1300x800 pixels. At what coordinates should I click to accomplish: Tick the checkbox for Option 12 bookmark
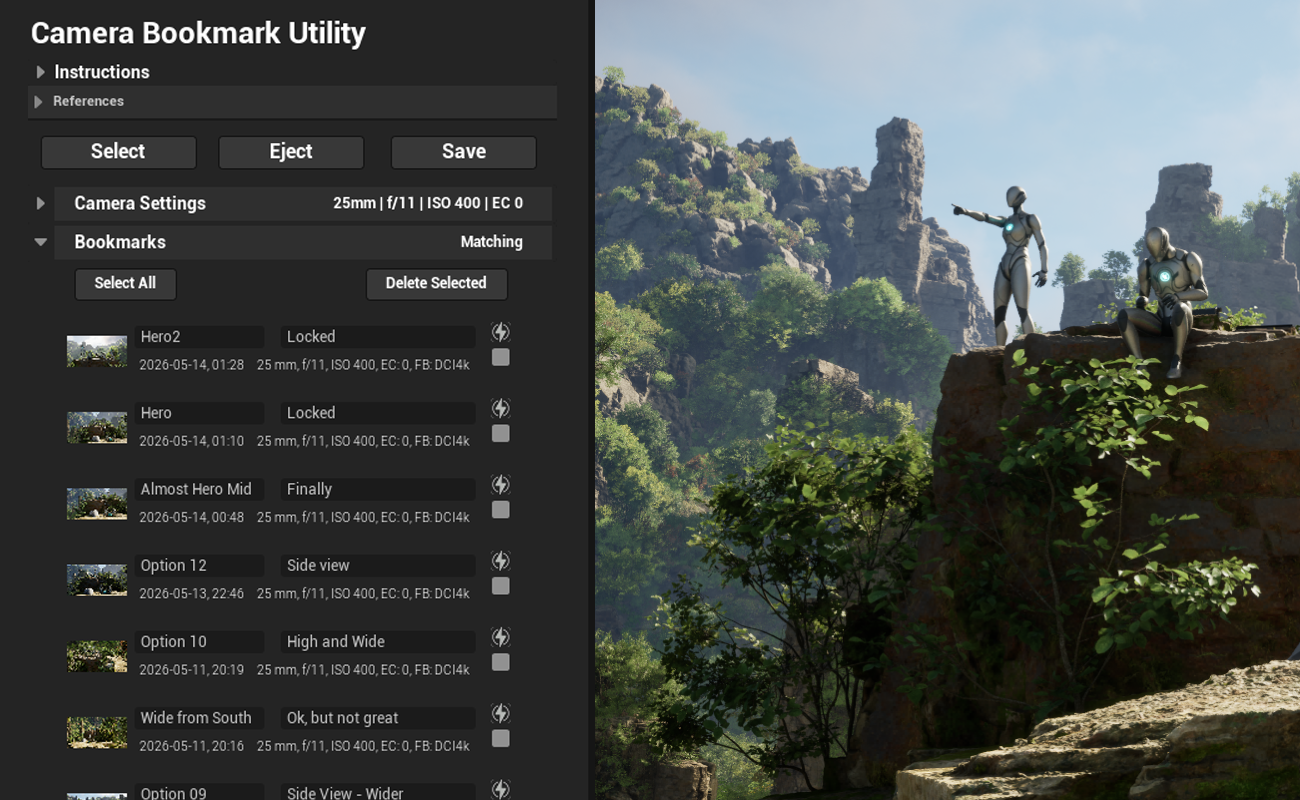pyautogui.click(x=501, y=586)
